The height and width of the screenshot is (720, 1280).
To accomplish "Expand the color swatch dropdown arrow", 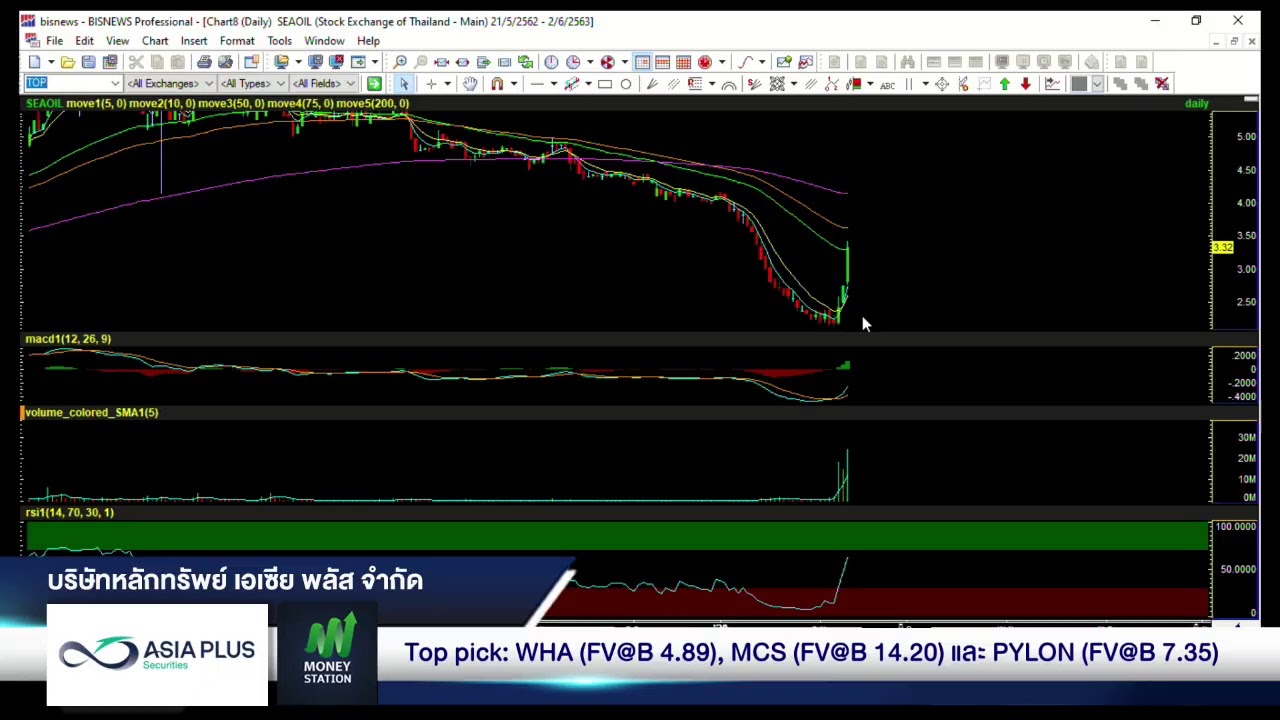I will 1097,84.
